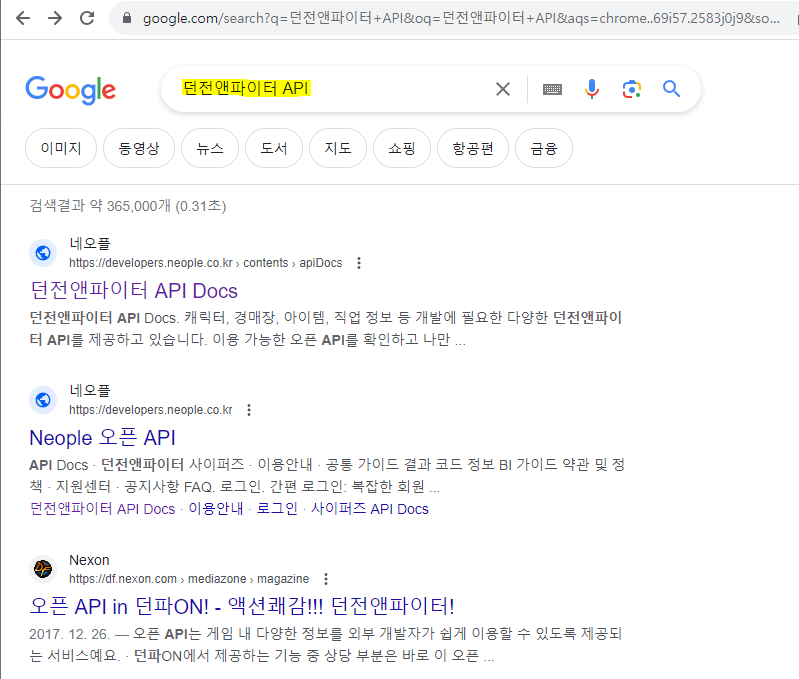This screenshot has height=679, width=799.
Task: Open more options for the df.nexon.com result
Action: pos(326,579)
